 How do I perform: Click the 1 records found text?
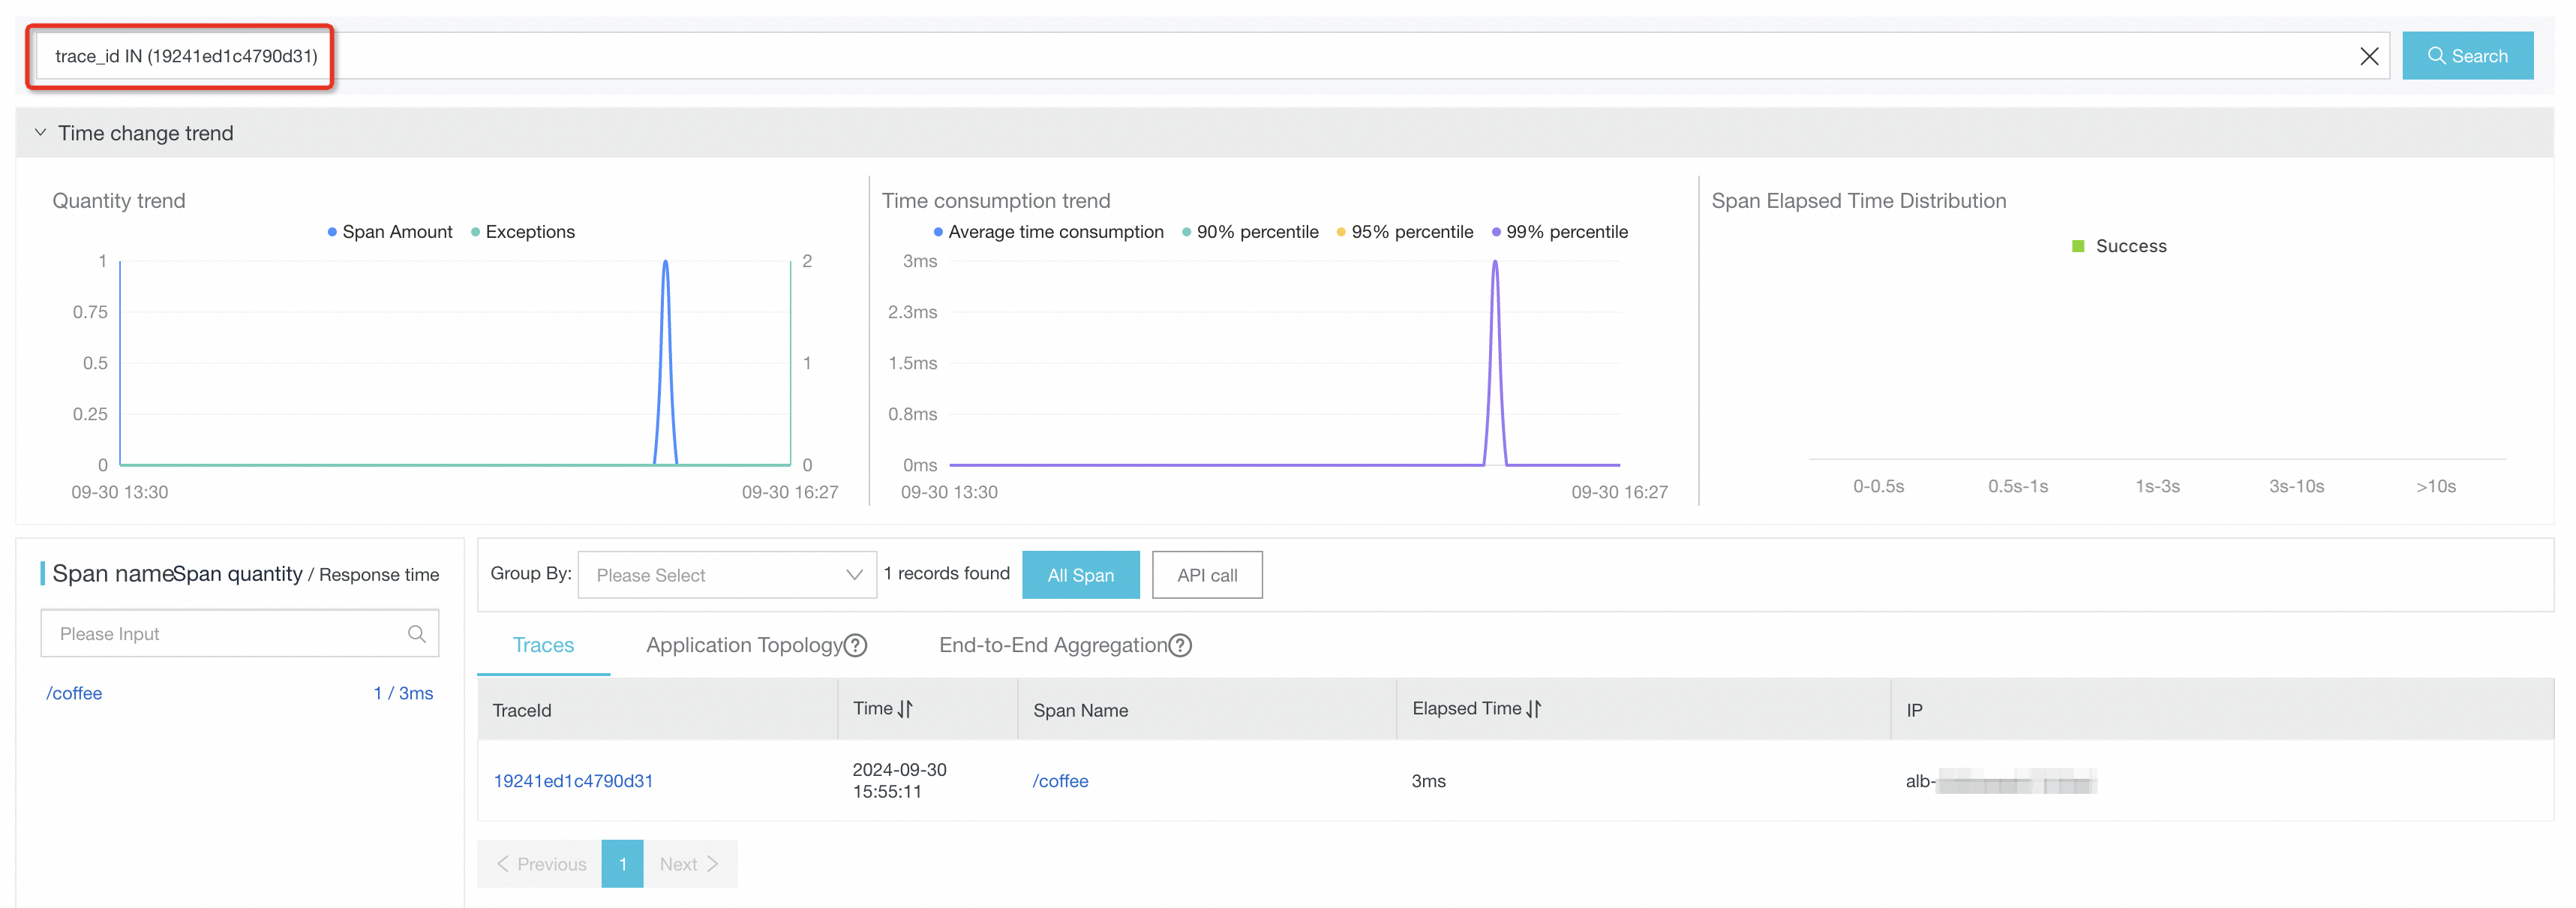[946, 573]
